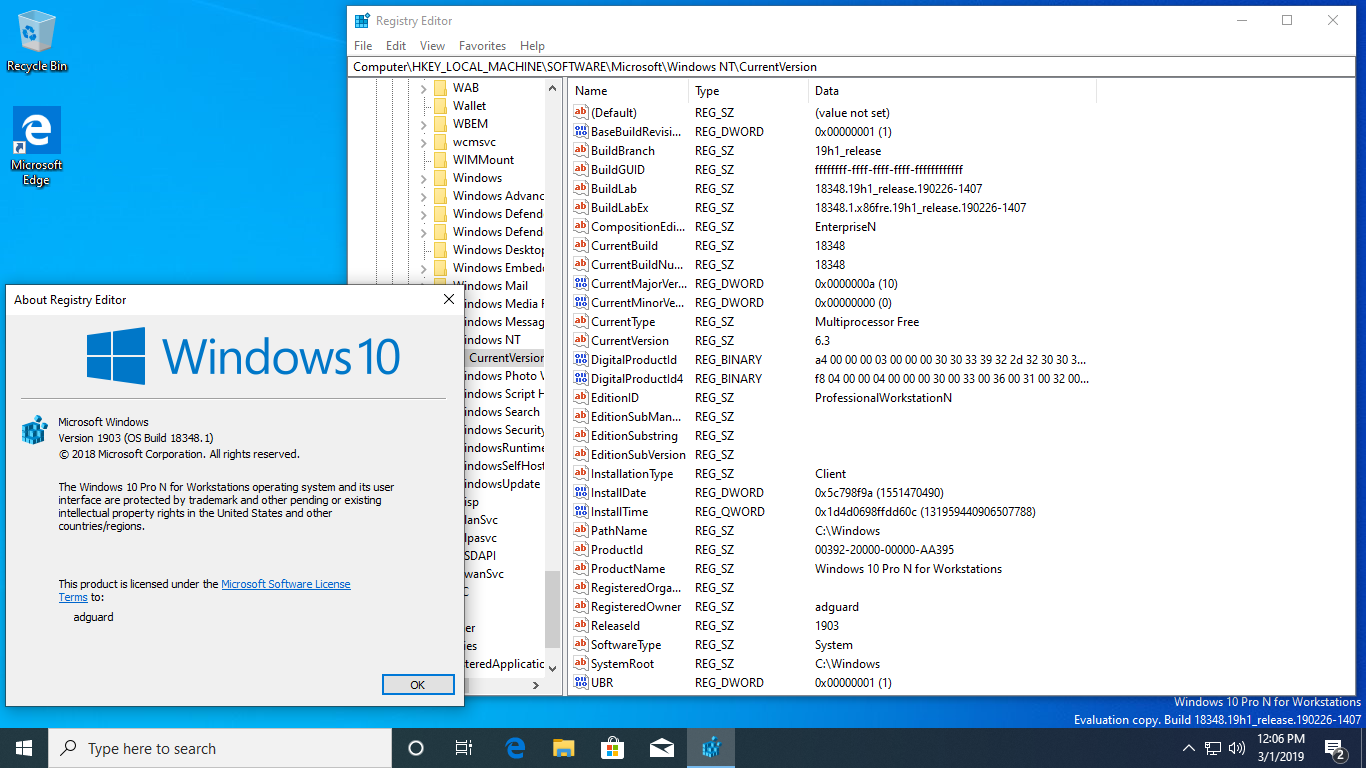Open the File menu

point(363,46)
